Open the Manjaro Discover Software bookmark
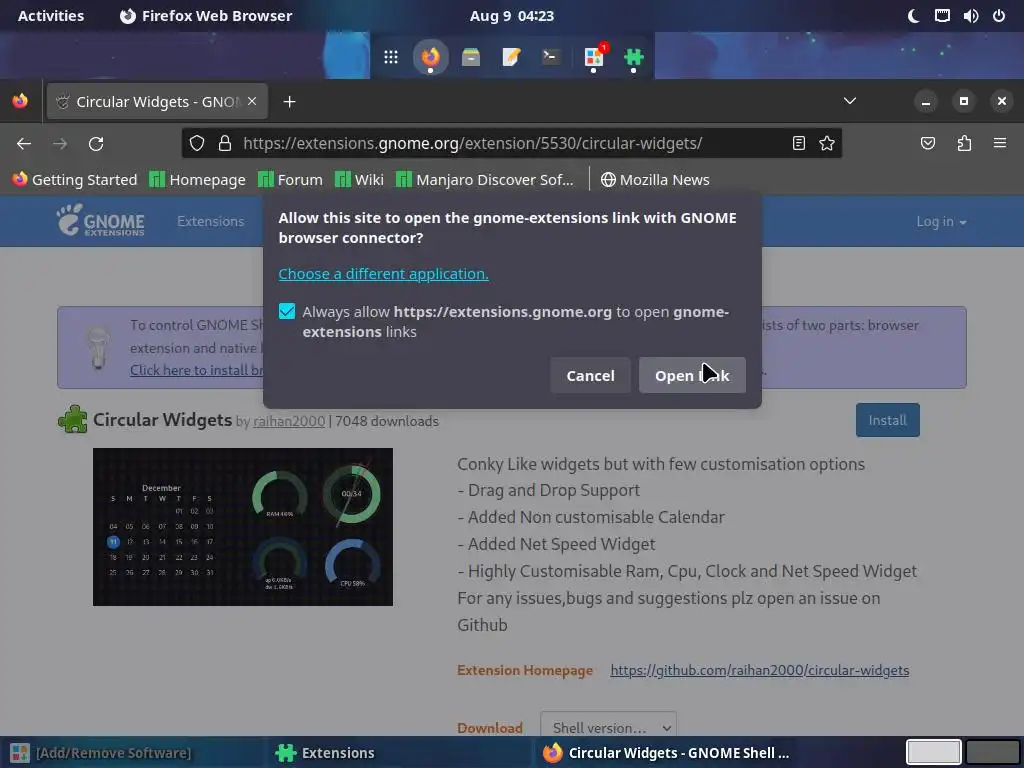Viewport: 1024px width, 768px height. pos(485,180)
